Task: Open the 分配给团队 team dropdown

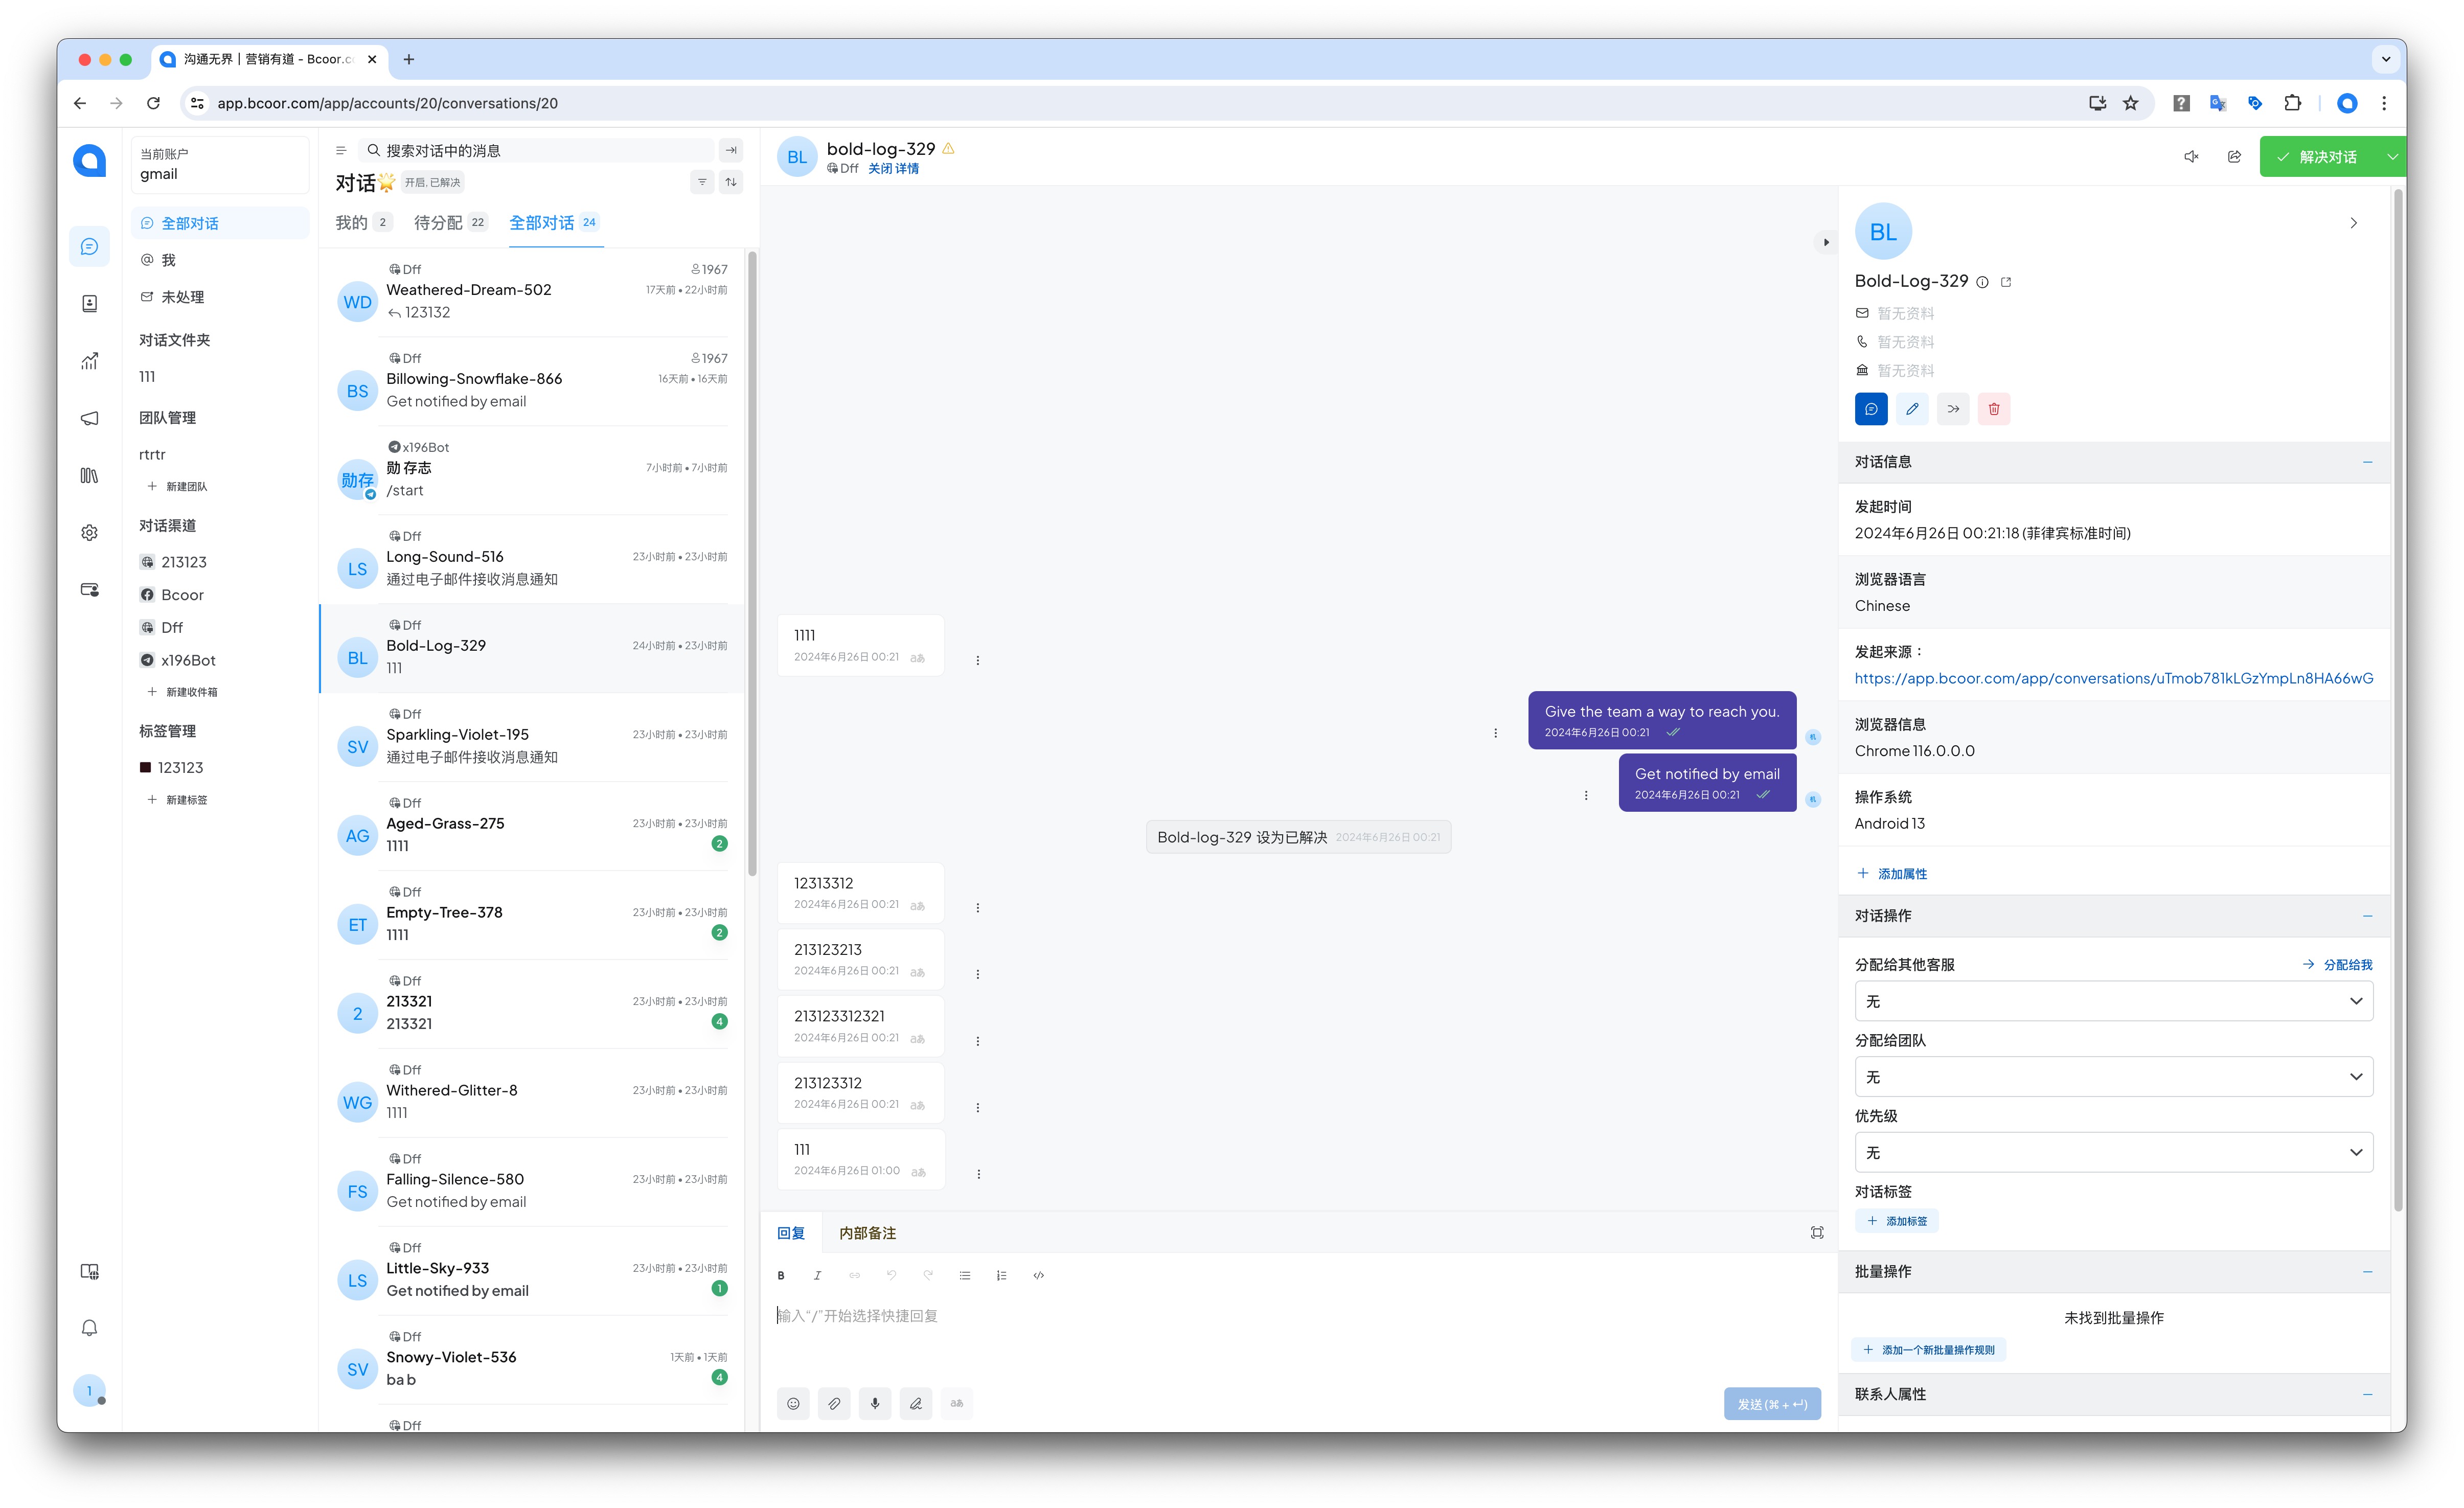Action: [x=2112, y=1077]
